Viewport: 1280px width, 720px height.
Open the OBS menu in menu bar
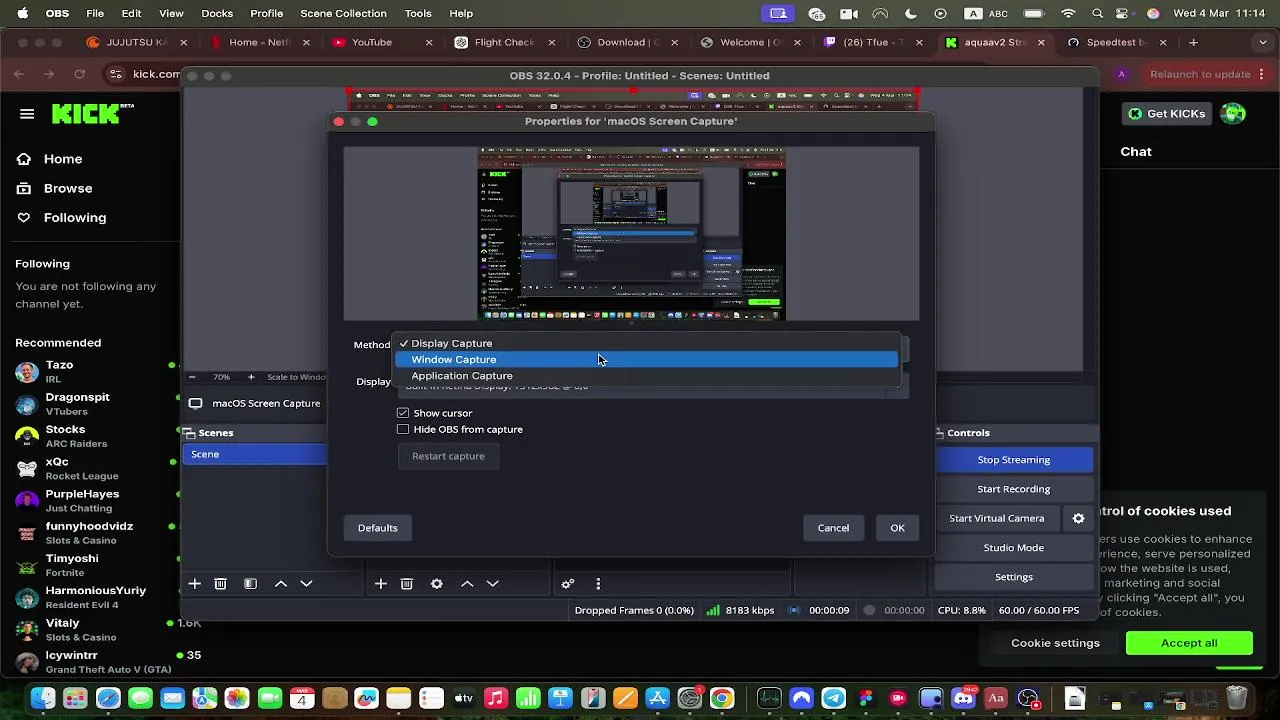(x=57, y=13)
